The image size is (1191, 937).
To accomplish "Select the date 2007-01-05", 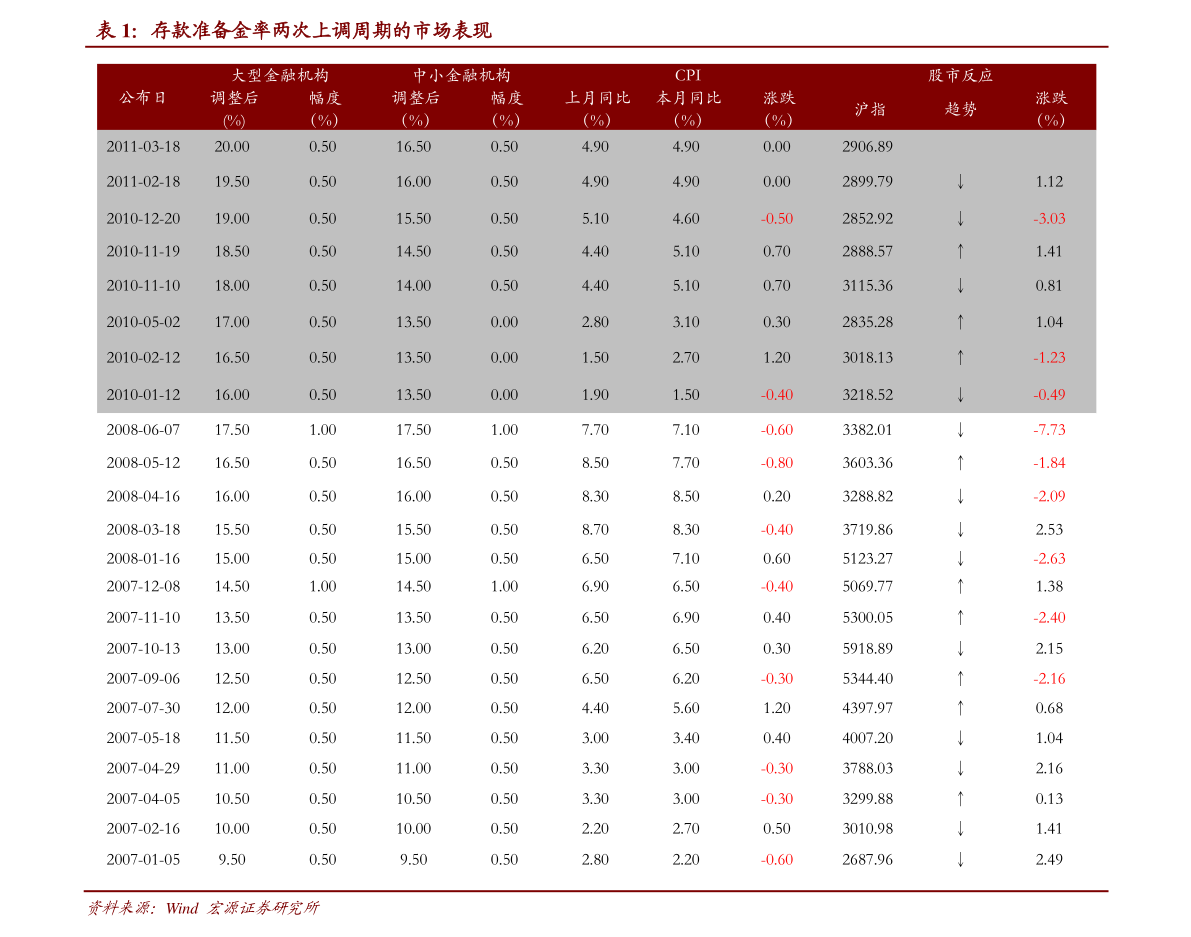I will click(144, 860).
